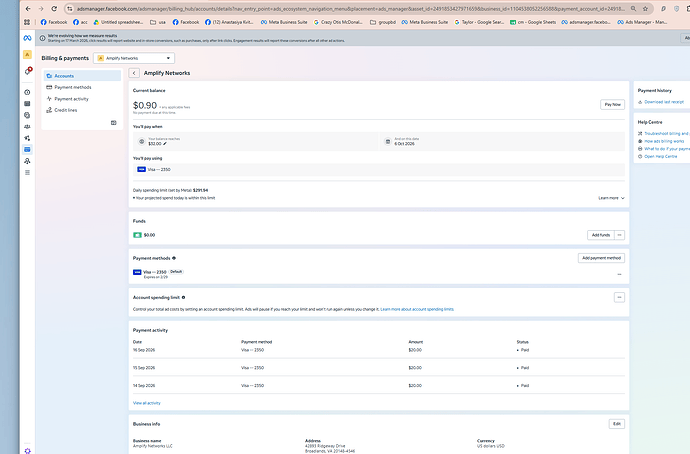Image resolution: width=690 pixels, height=454 pixels.
Task: Open Payment activity in billing navigation
Action: (82, 99)
